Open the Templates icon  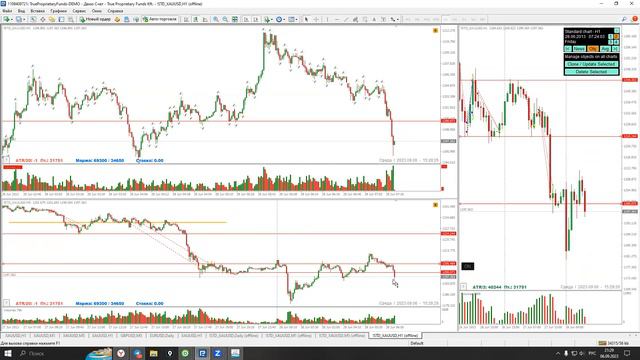point(291,19)
